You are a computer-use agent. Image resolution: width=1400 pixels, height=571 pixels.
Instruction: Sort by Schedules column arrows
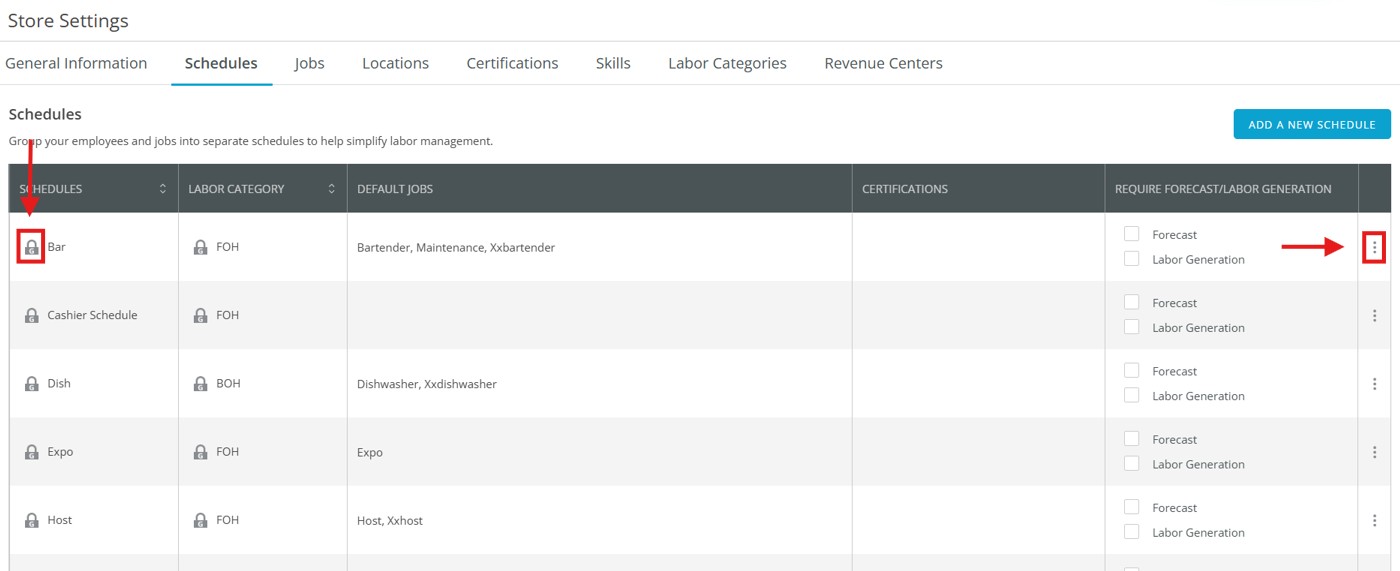(163, 189)
